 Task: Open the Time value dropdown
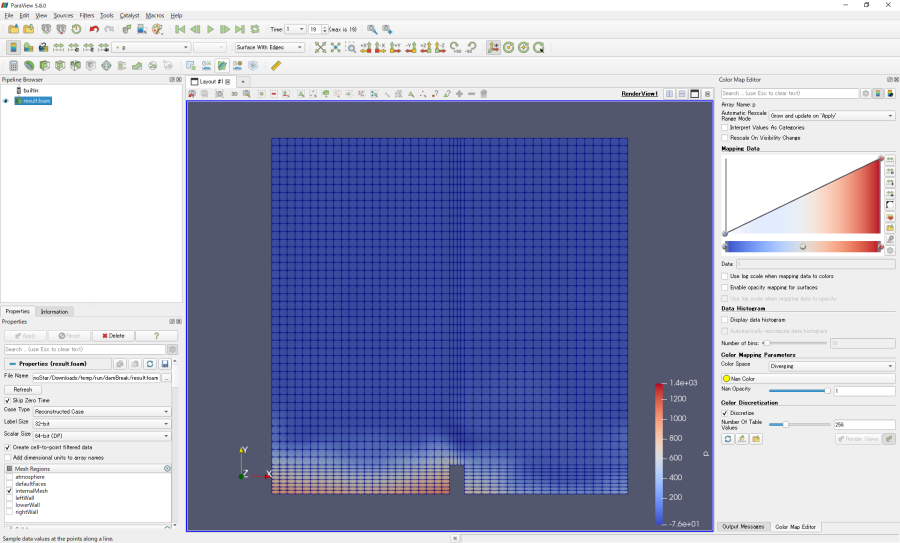click(x=295, y=29)
